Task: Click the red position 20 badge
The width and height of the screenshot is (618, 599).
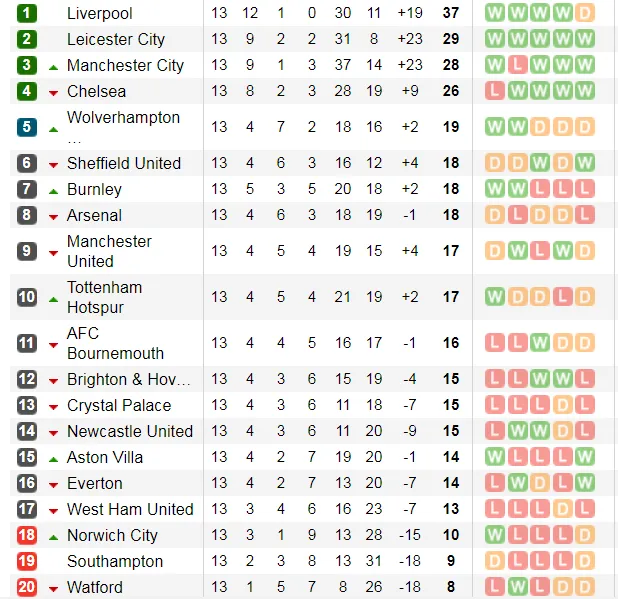Action: tap(26, 587)
